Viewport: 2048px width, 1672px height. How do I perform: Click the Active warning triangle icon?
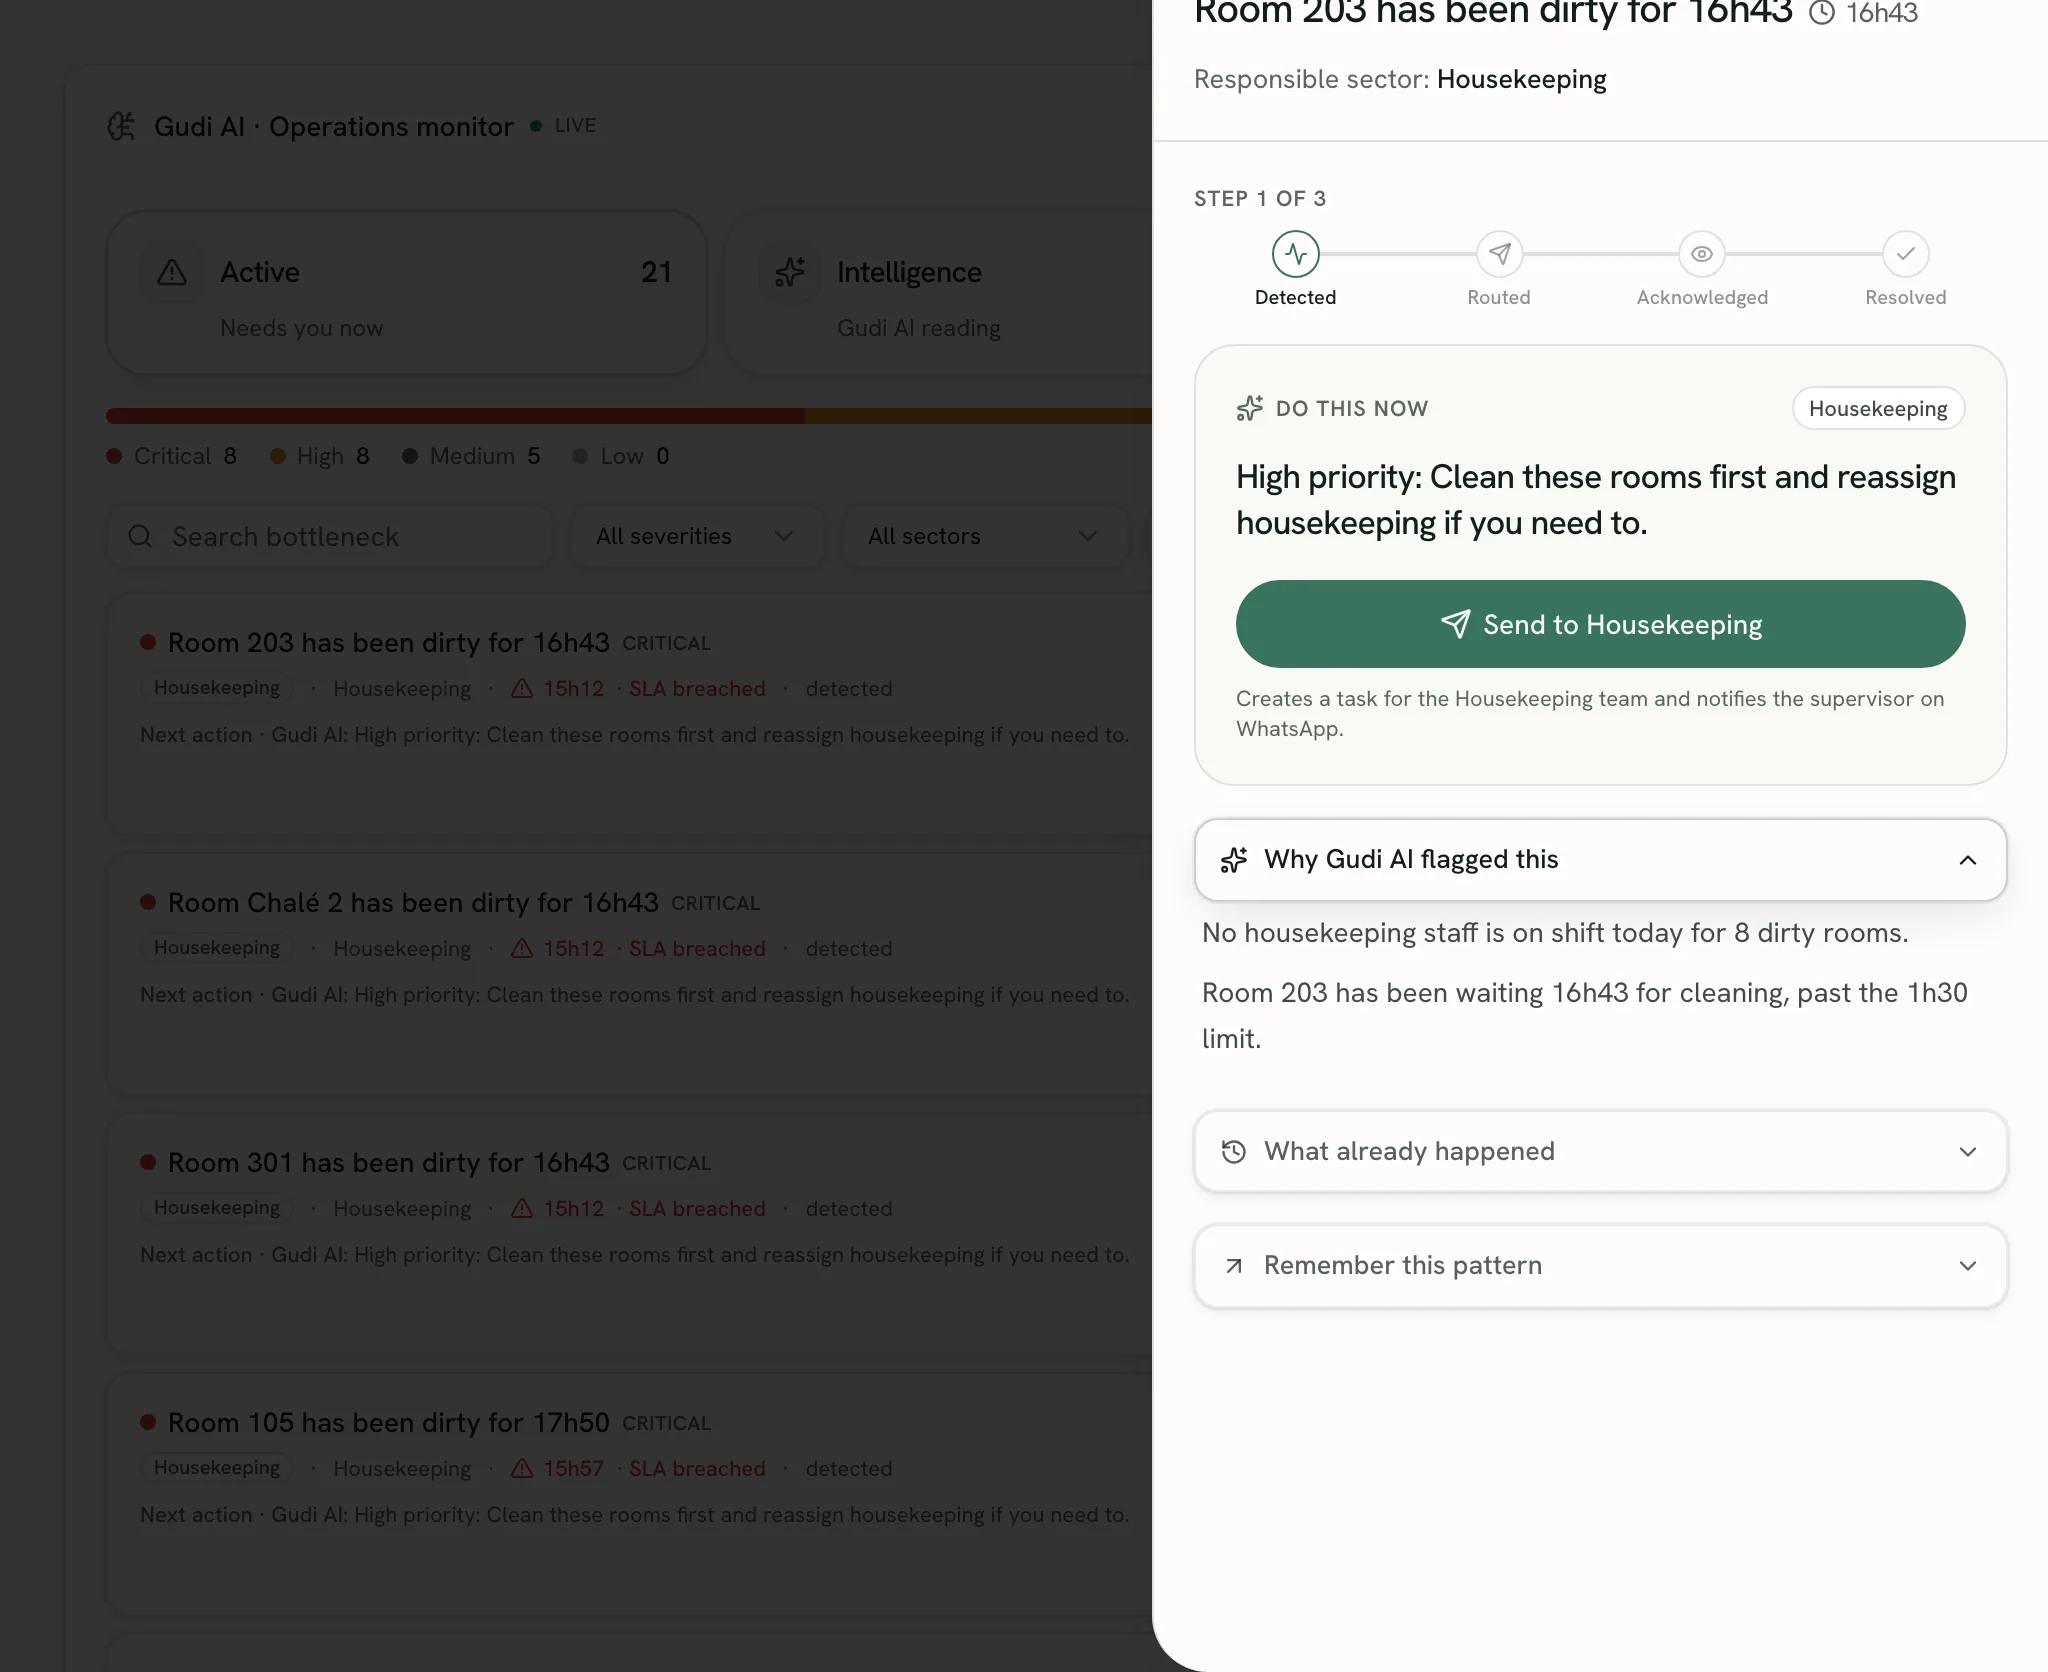(172, 272)
